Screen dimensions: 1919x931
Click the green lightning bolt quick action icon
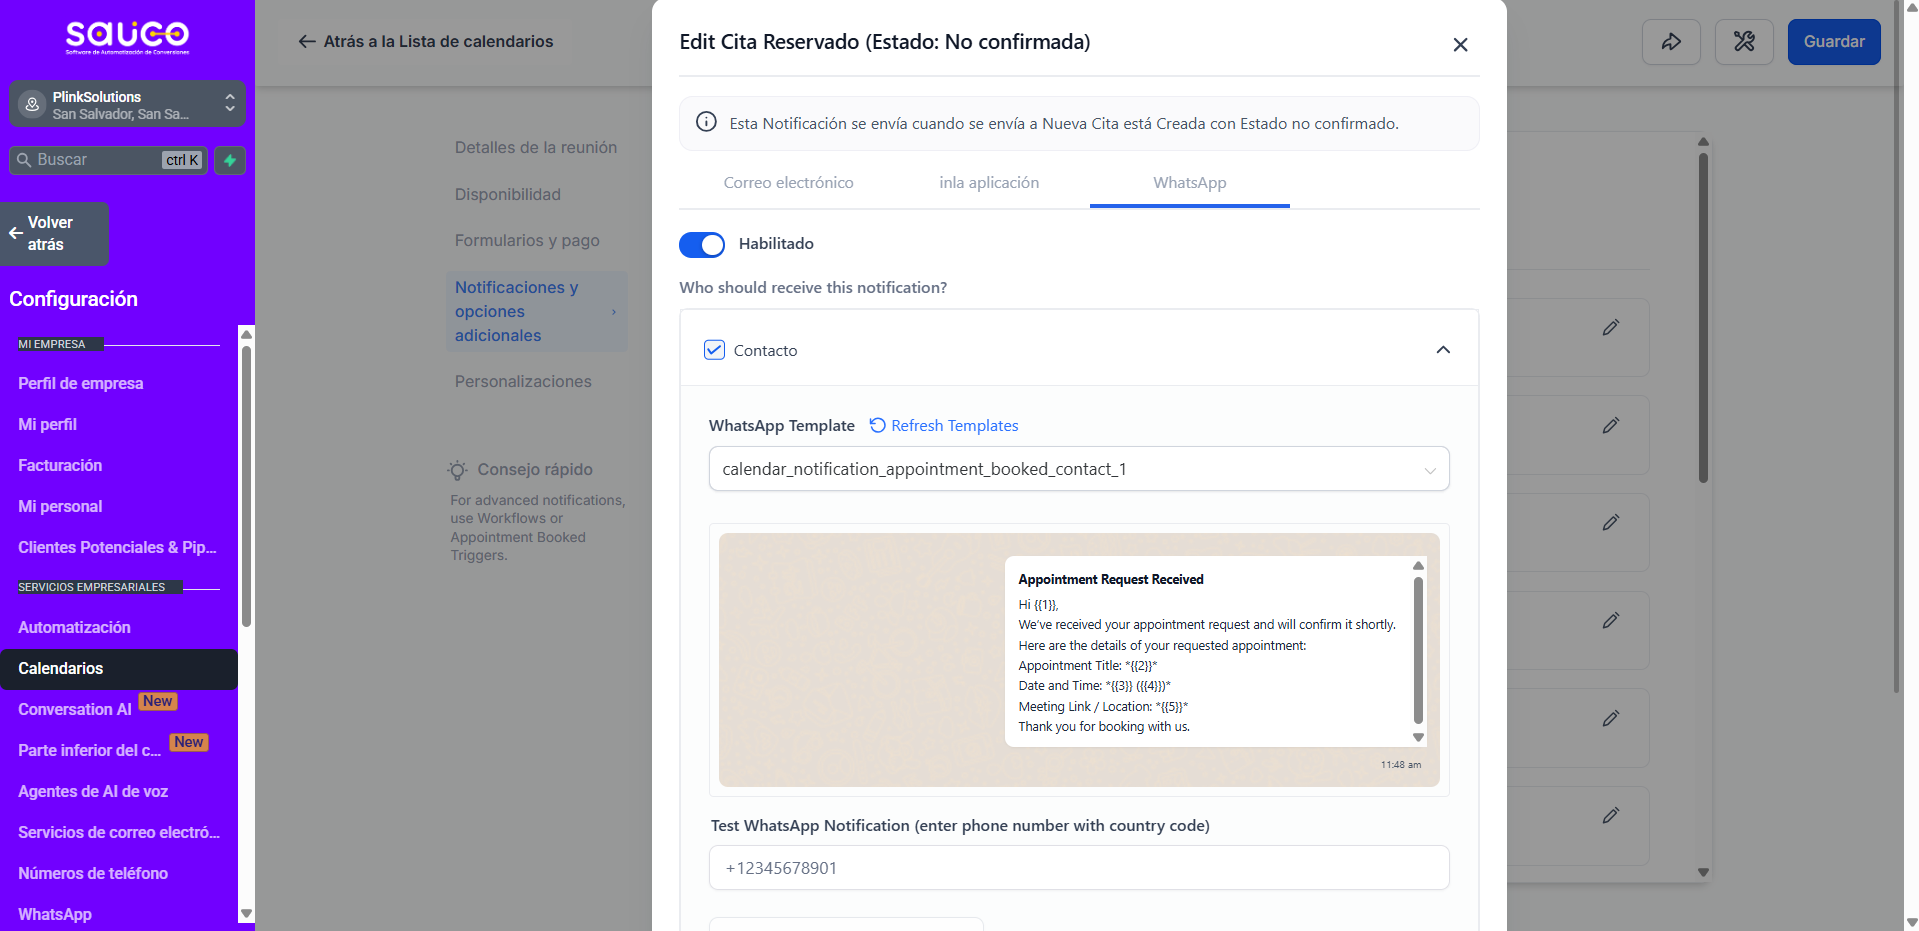pyautogui.click(x=230, y=160)
